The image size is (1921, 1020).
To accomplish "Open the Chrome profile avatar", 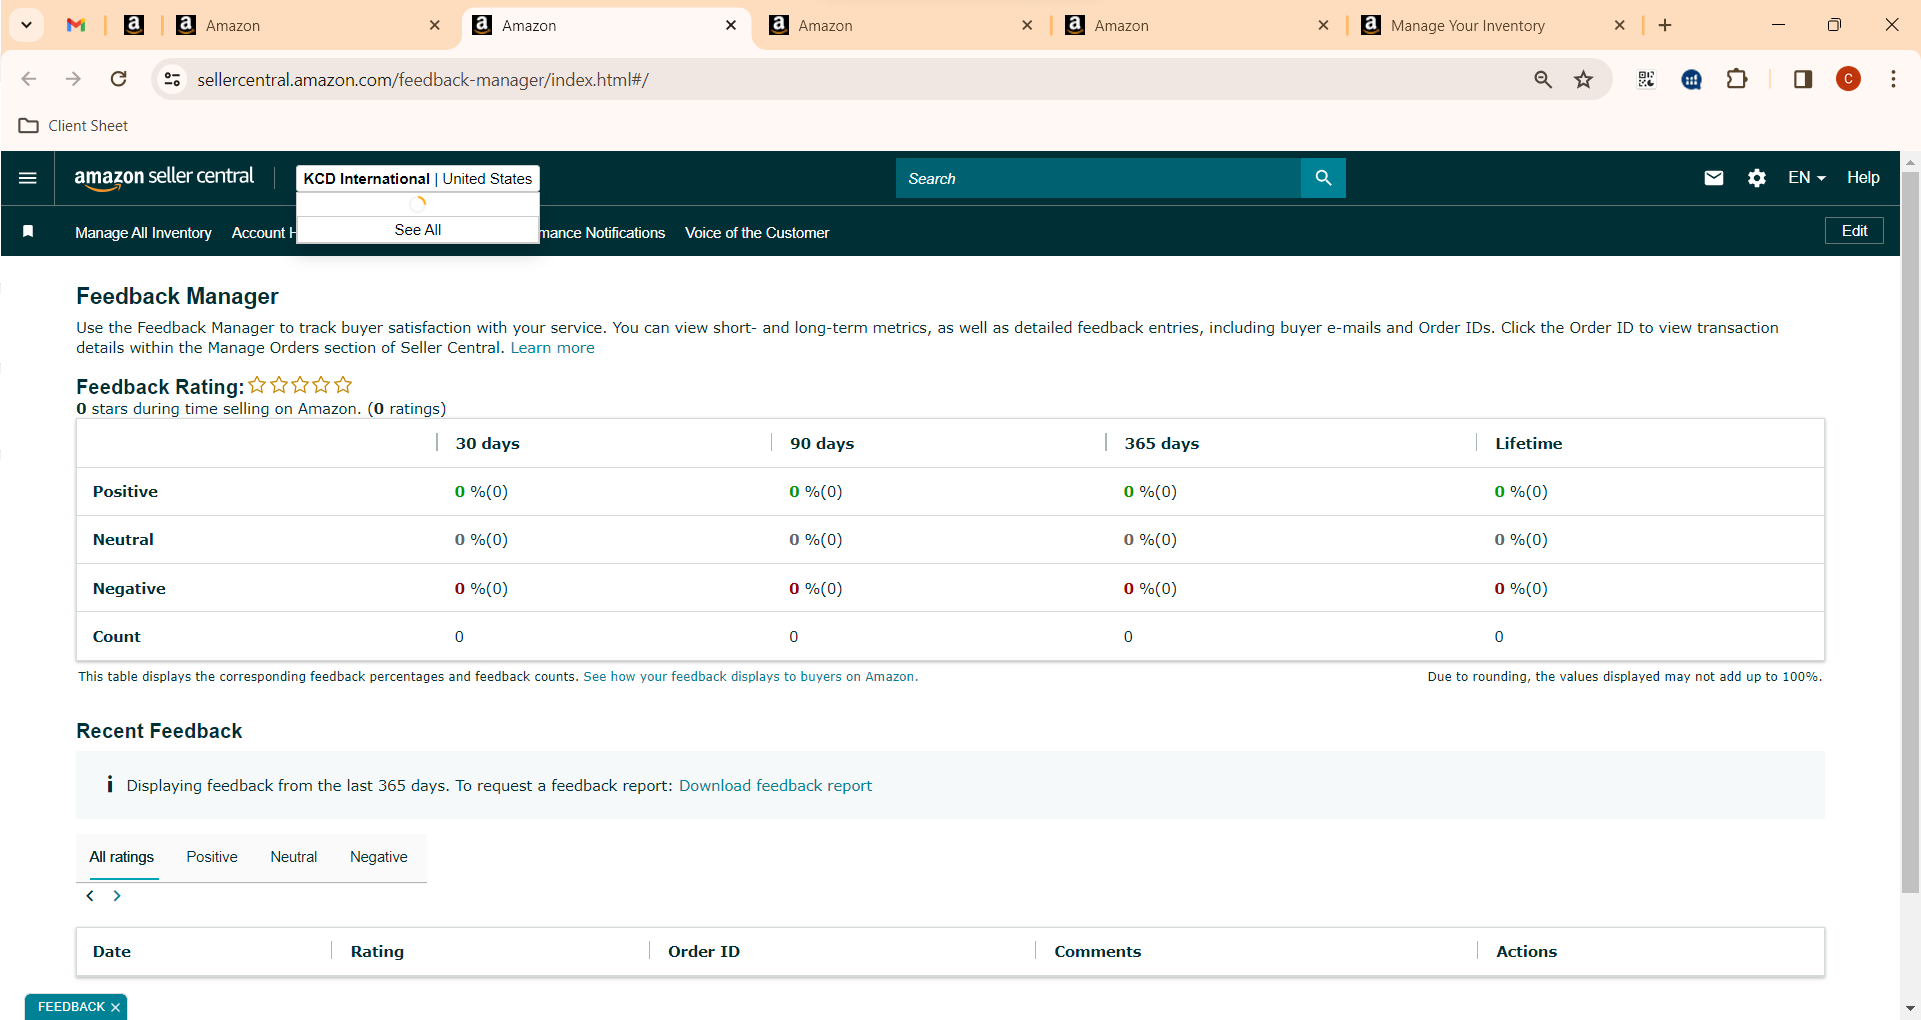I will coord(1848,79).
